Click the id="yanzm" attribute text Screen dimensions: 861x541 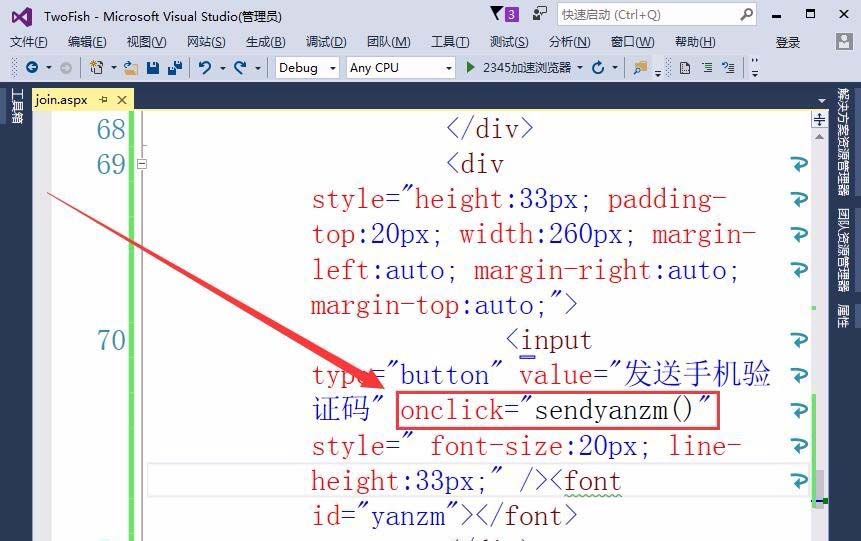pos(385,516)
